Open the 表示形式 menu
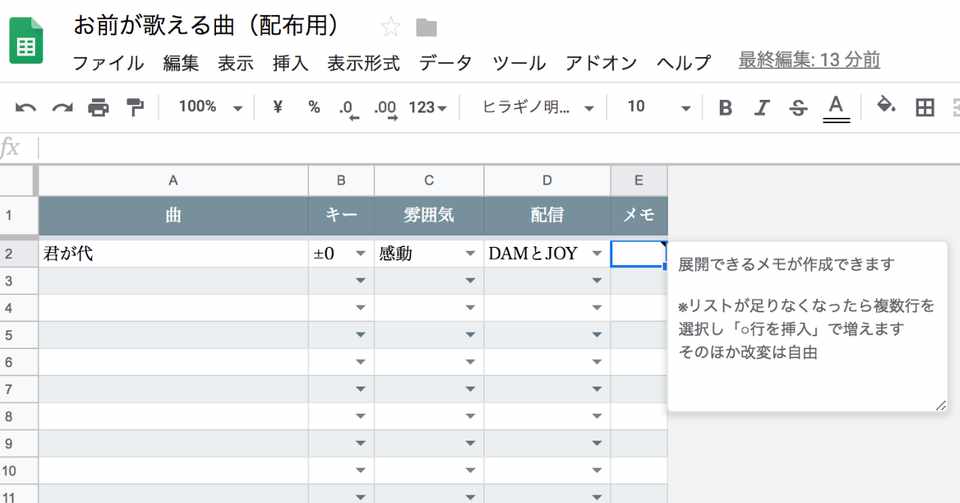This screenshot has width=960, height=503. [x=363, y=62]
